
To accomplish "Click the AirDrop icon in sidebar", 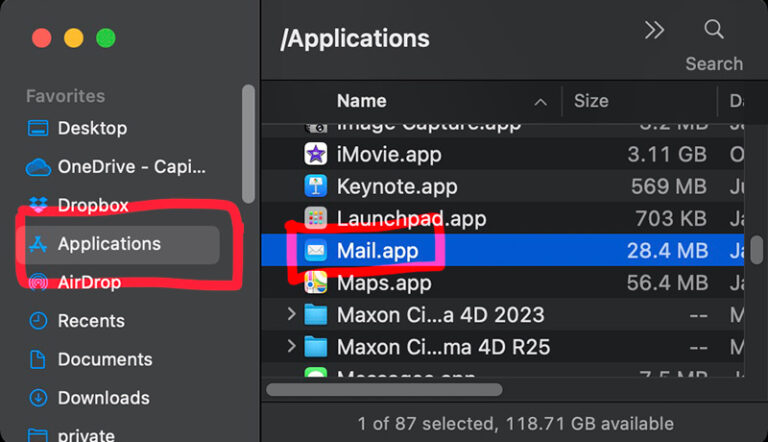I will [38, 282].
